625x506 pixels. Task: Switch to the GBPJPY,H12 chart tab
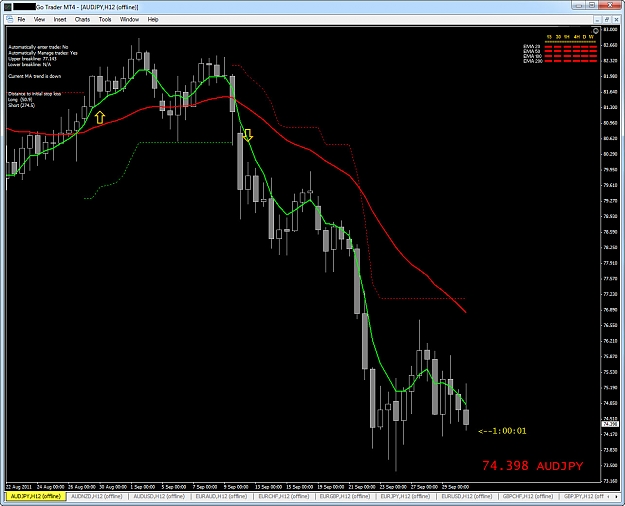click(x=582, y=496)
